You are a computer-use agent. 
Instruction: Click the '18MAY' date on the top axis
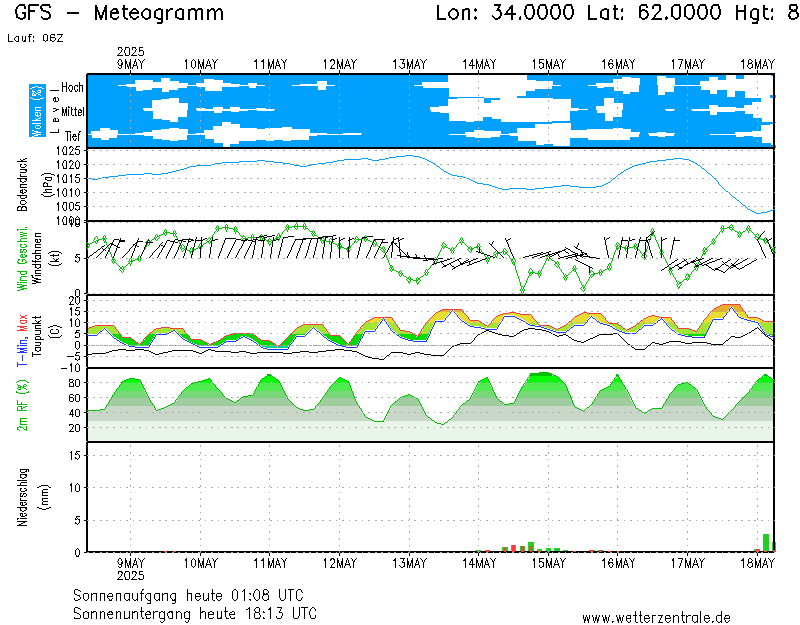[x=757, y=65]
